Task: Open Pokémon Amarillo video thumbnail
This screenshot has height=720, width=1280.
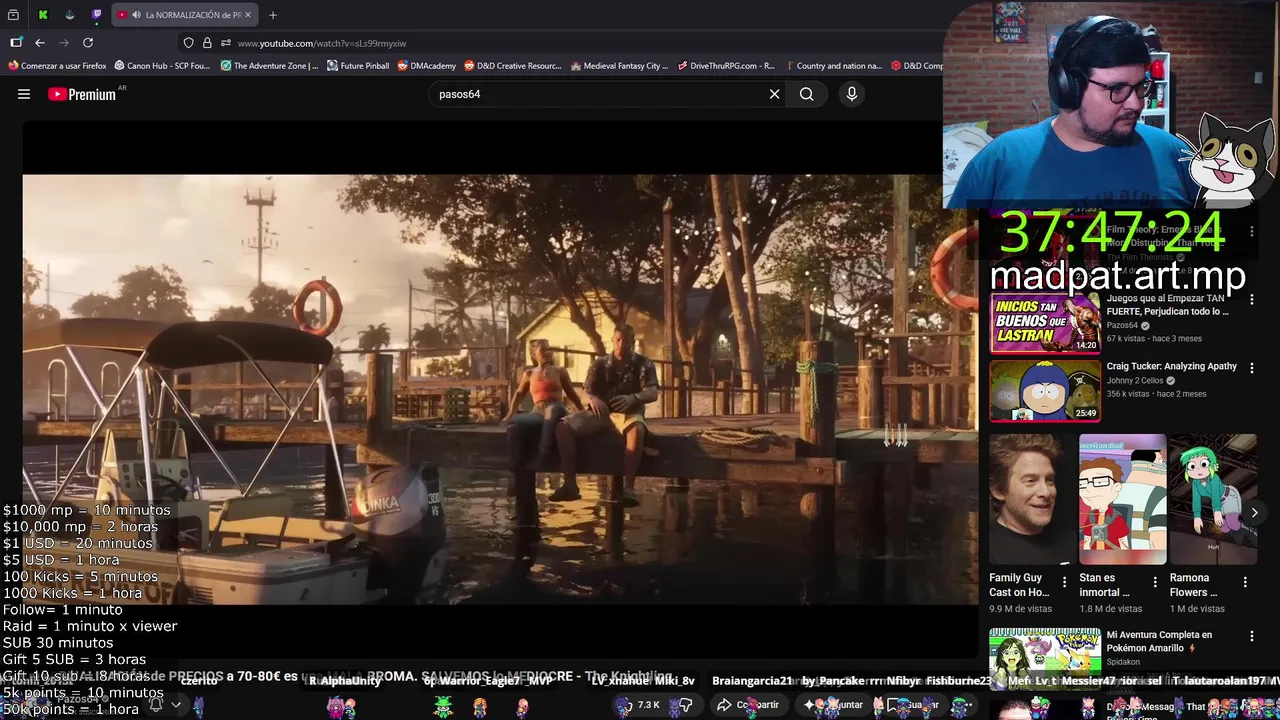Action: point(1045,659)
